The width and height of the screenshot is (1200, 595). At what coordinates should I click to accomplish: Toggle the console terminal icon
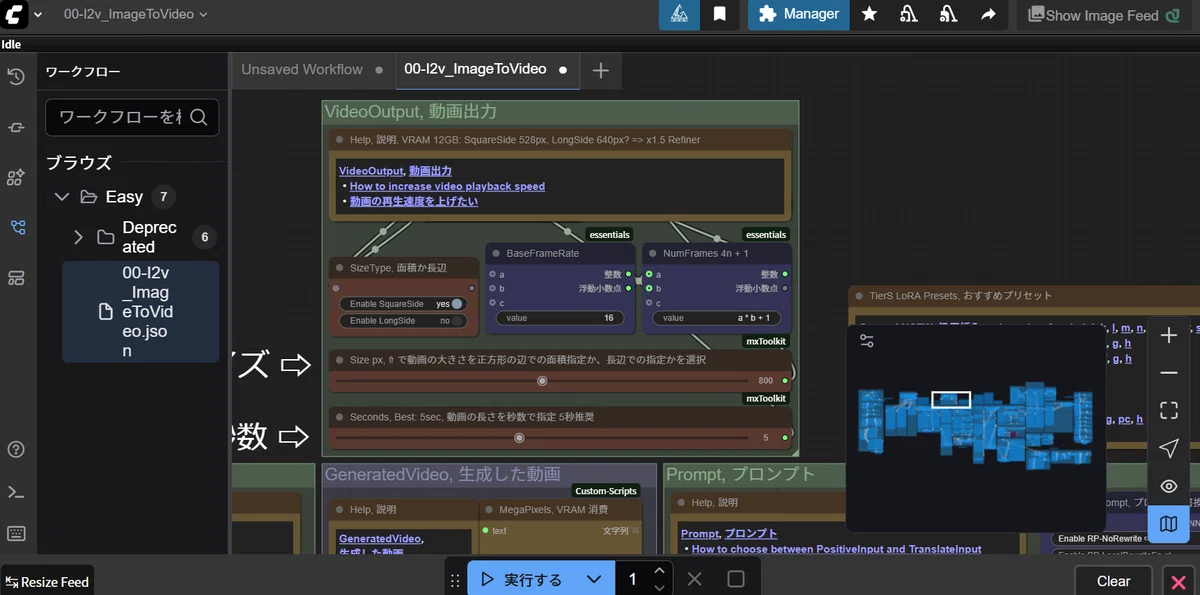(16, 492)
